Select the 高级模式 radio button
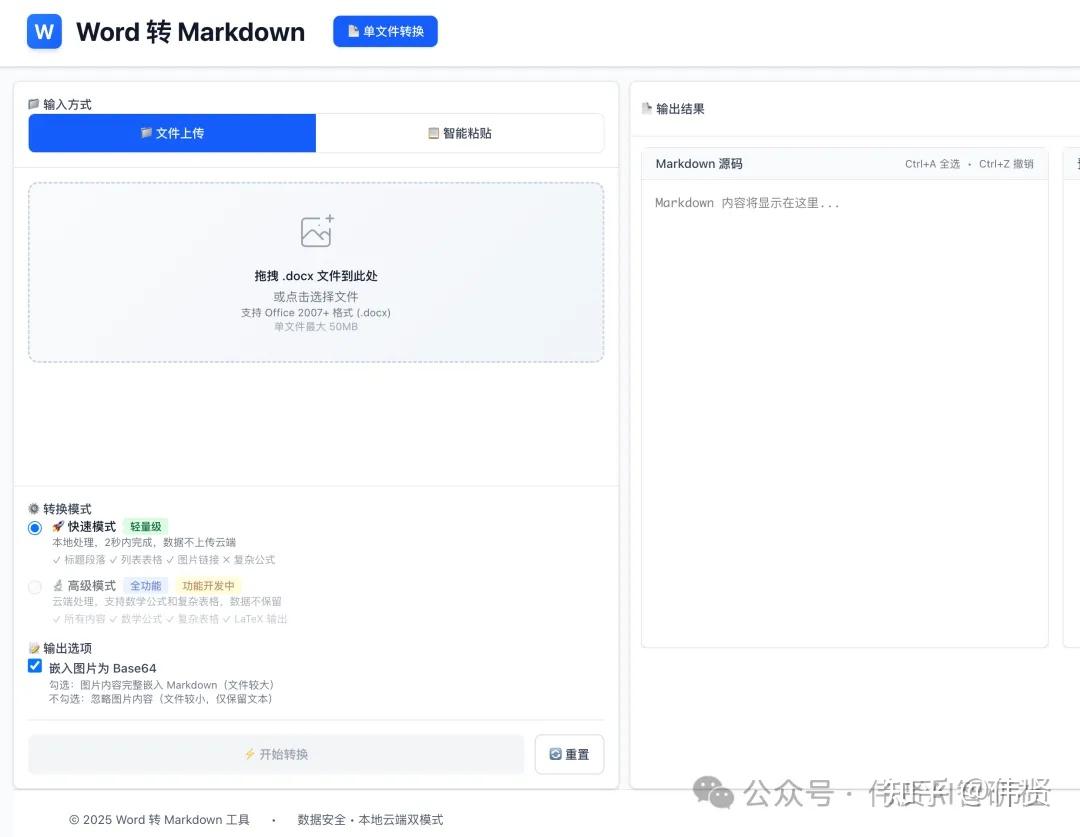The width and height of the screenshot is (1080, 837). tap(35, 585)
